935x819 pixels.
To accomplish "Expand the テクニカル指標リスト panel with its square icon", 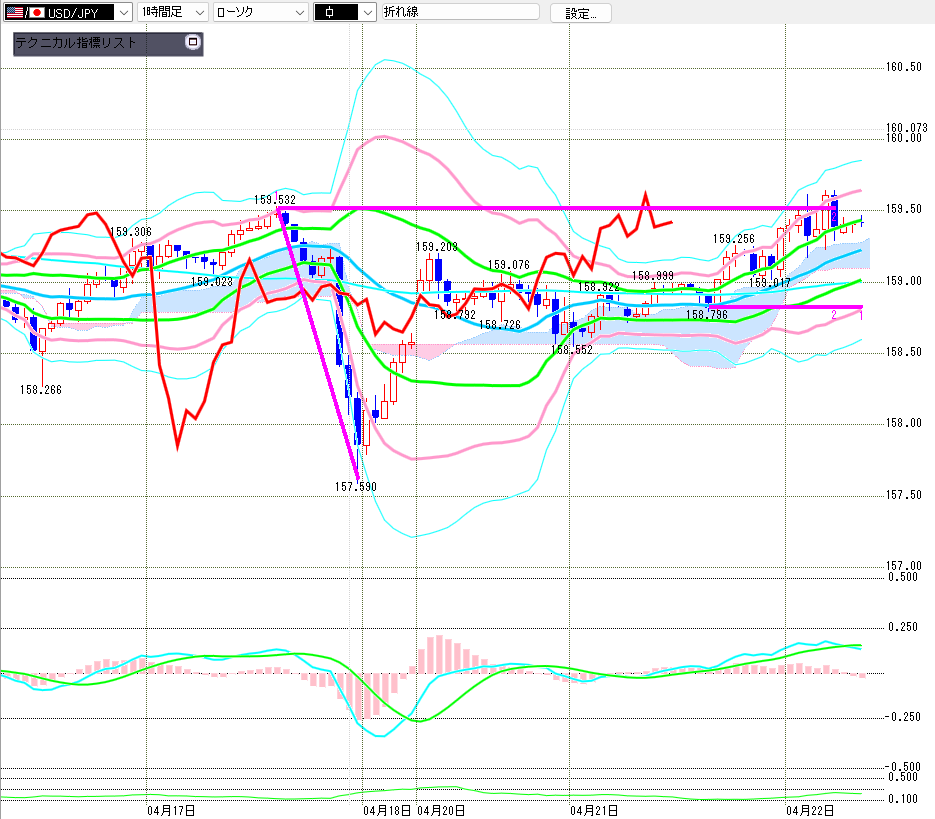I will point(193,43).
